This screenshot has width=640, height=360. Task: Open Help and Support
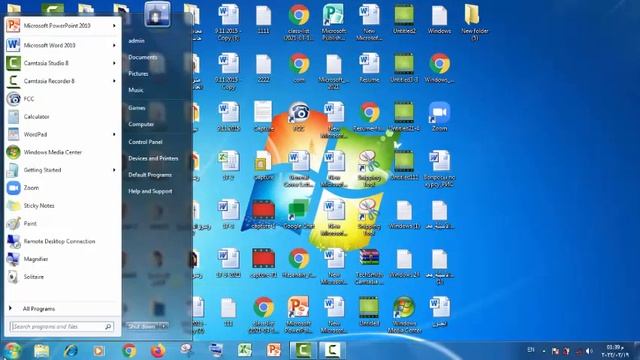(150, 191)
